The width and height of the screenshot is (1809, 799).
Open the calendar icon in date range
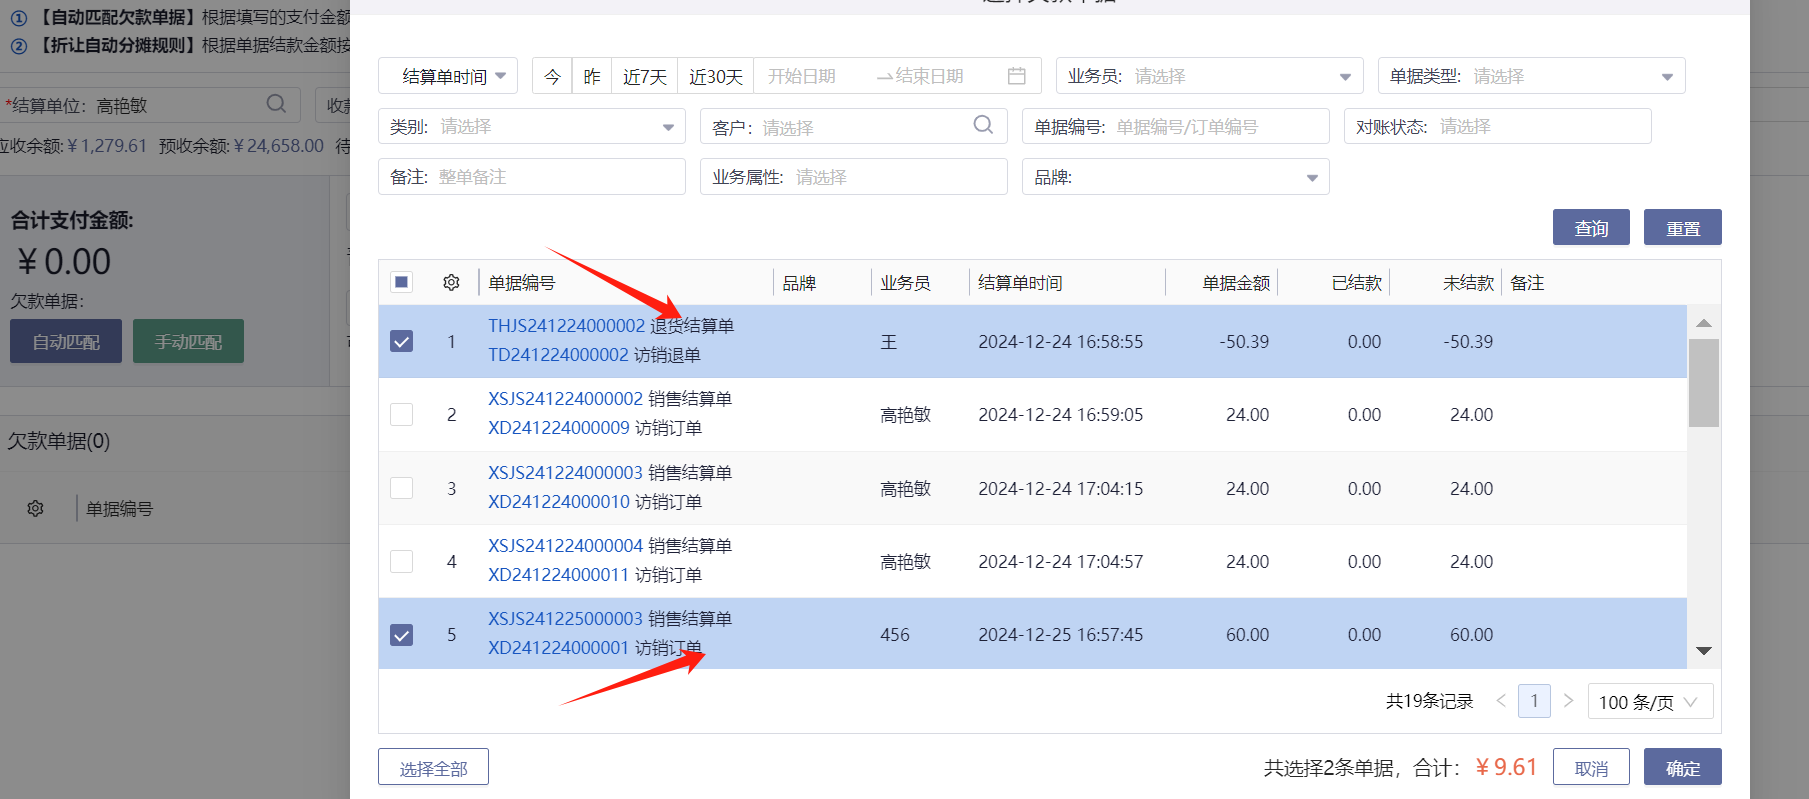[1016, 76]
